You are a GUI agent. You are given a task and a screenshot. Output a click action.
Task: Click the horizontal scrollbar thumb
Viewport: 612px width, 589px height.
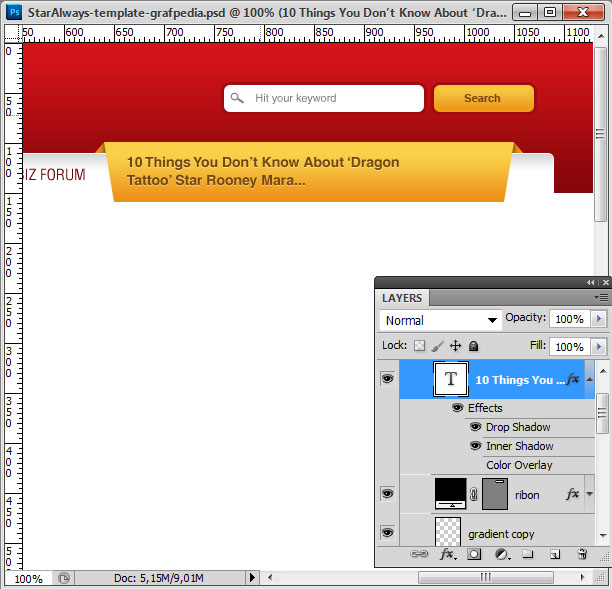click(x=486, y=577)
